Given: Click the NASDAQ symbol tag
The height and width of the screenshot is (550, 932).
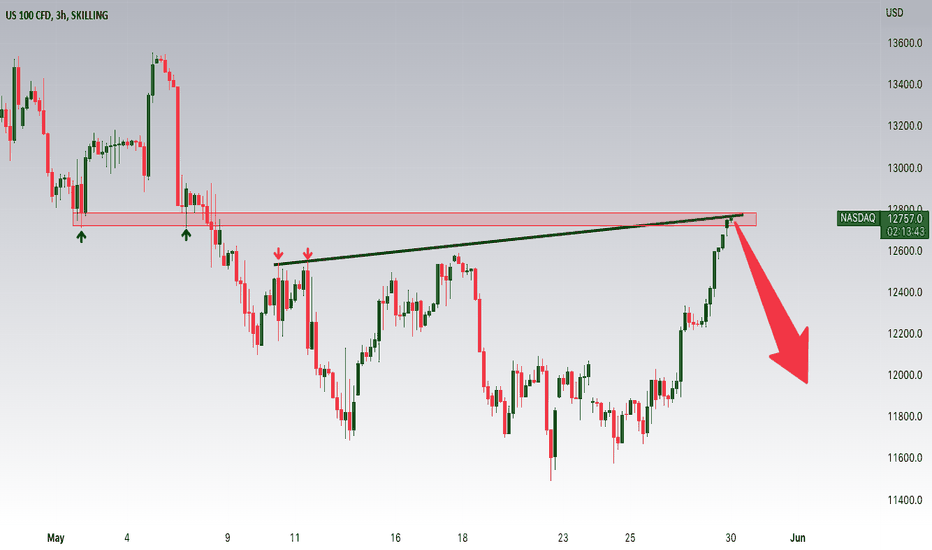Looking at the screenshot, I should point(857,218).
